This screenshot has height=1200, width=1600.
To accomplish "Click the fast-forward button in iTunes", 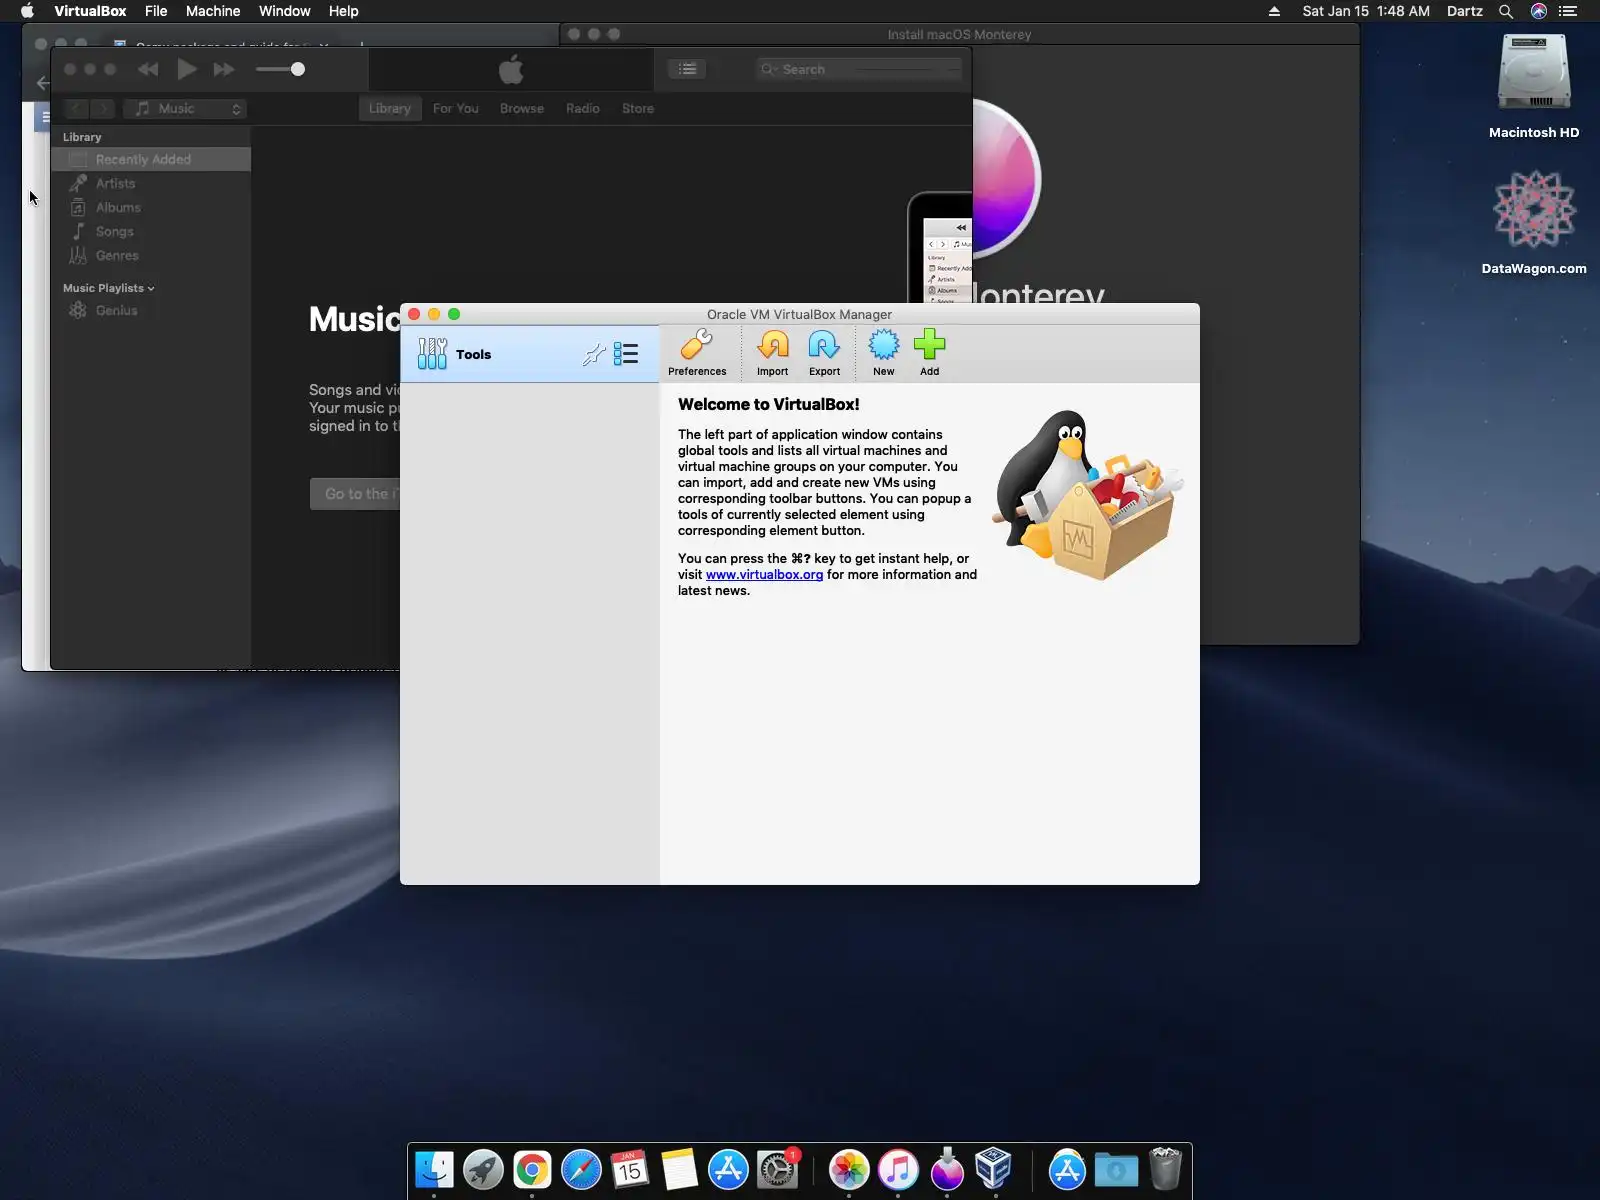I will pos(224,69).
